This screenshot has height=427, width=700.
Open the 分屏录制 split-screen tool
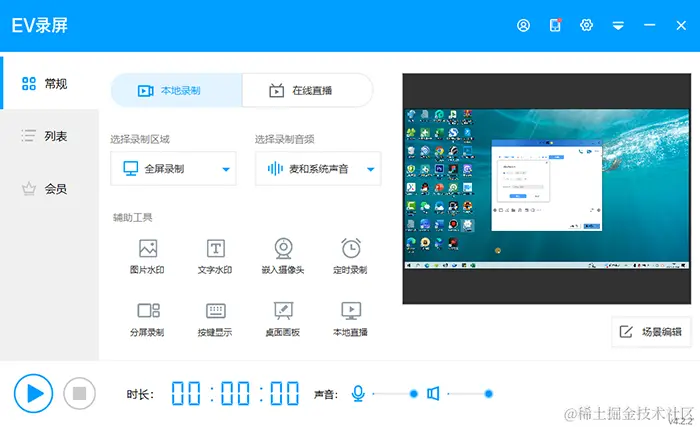point(147,319)
